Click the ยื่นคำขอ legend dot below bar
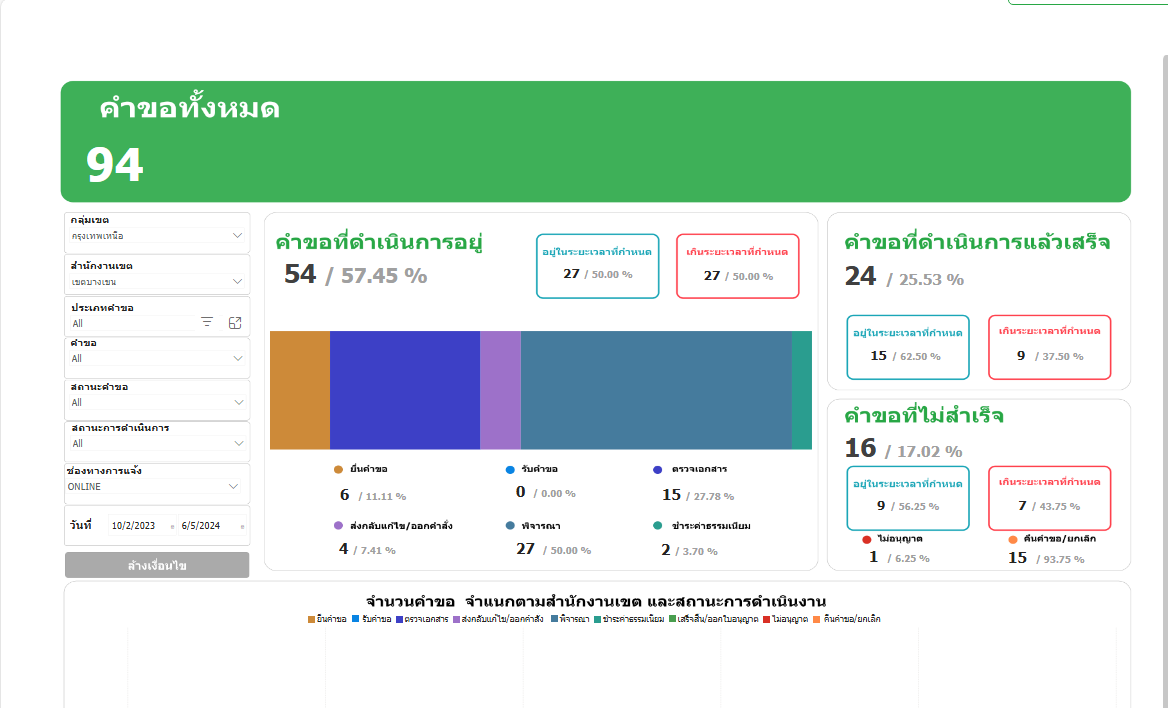1168x708 pixels. 338,469
